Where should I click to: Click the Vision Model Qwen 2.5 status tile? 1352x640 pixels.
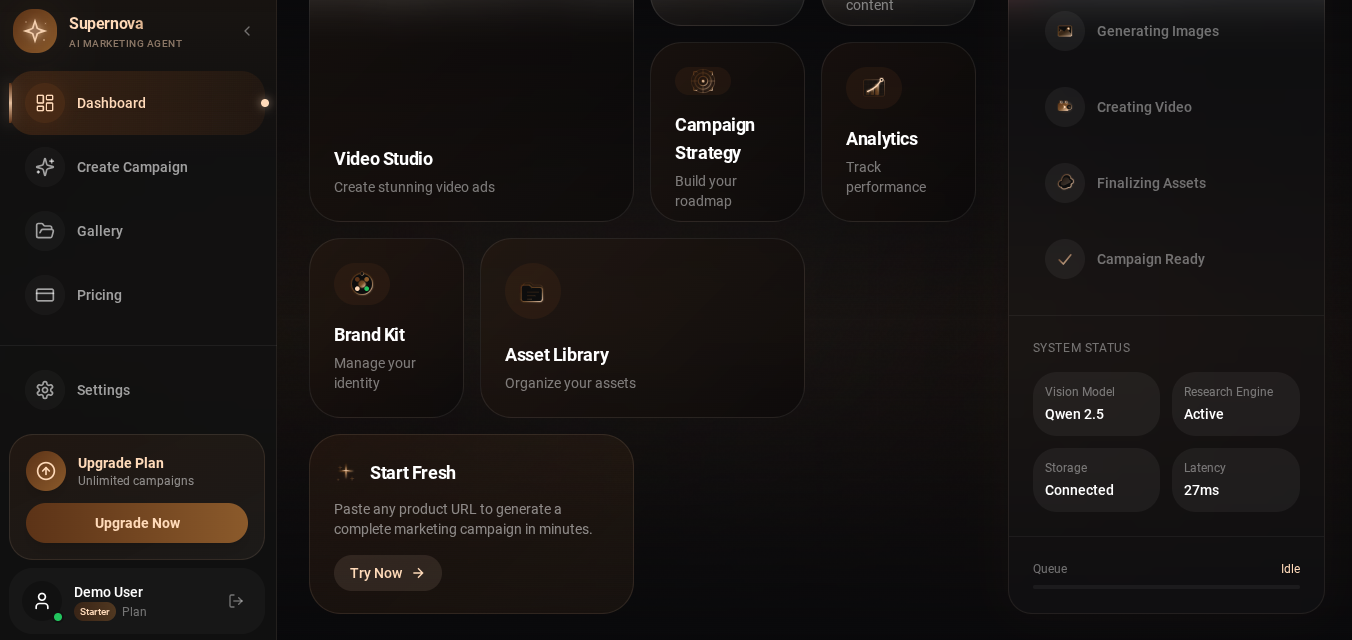[1096, 404]
